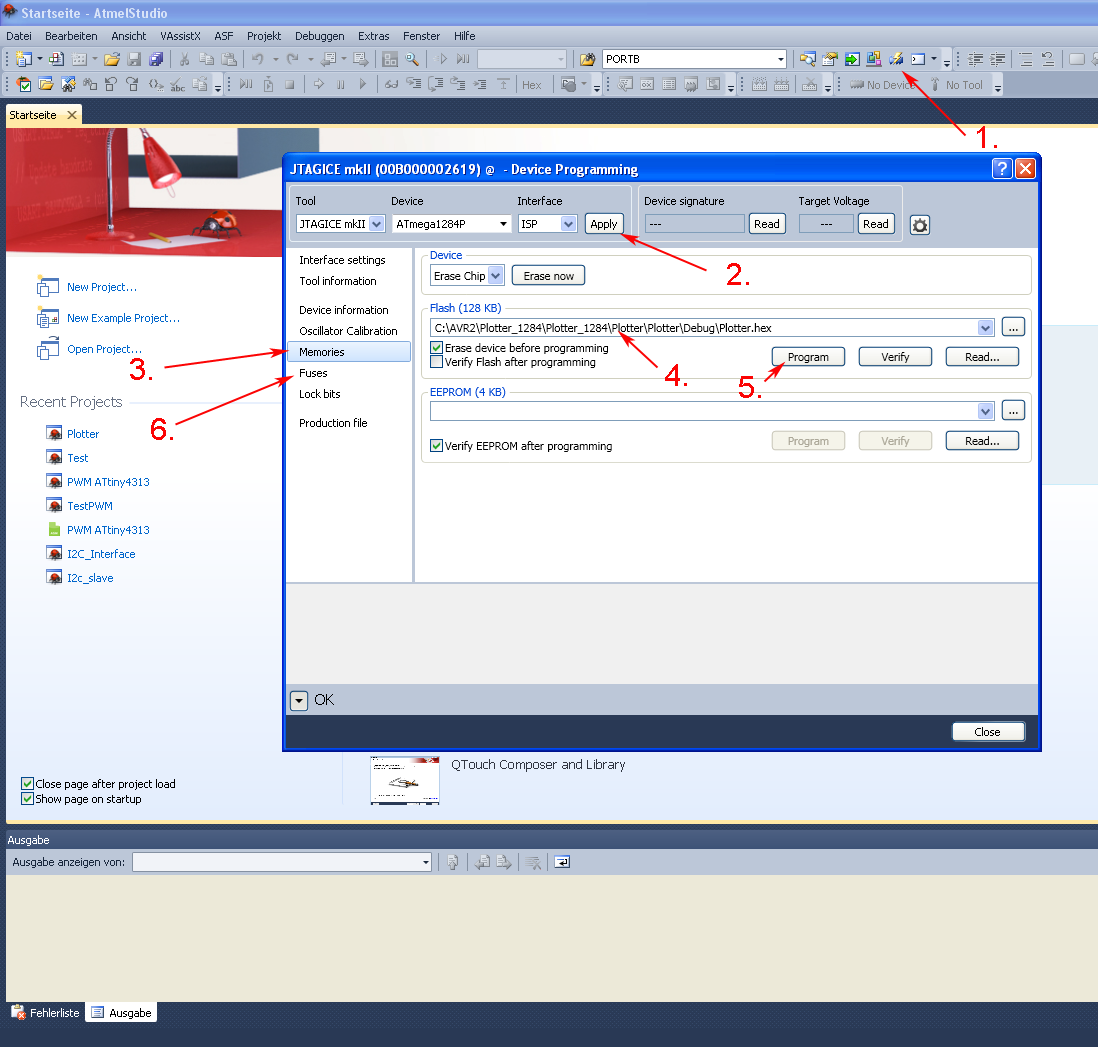Image resolution: width=1098 pixels, height=1047 pixels.
Task: Click the No Tool toolbar indicator
Action: [957, 85]
